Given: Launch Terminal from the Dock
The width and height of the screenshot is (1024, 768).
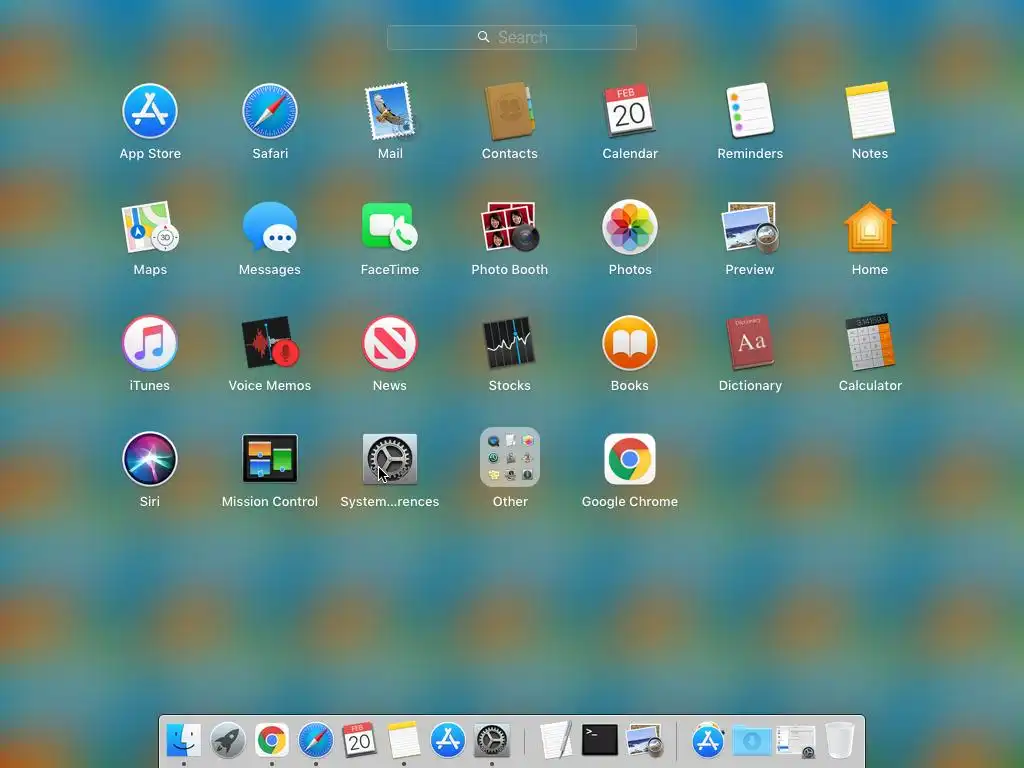Looking at the screenshot, I should click(600, 740).
